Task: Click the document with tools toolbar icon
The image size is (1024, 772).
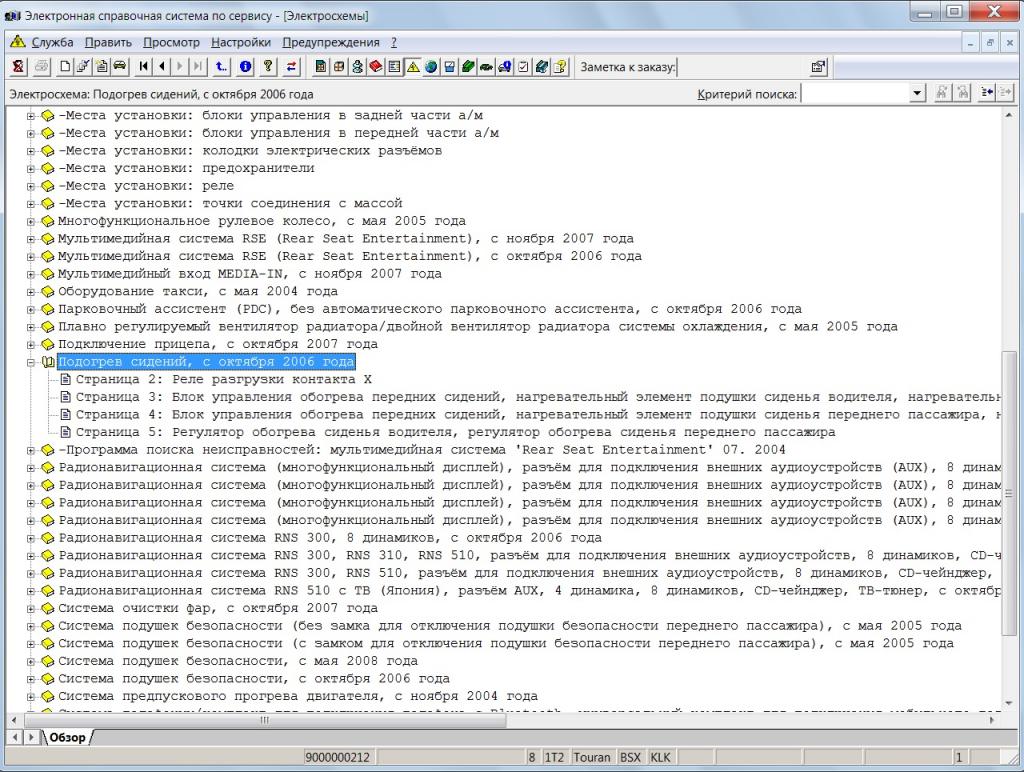Action: pyautogui.click(x=83, y=67)
